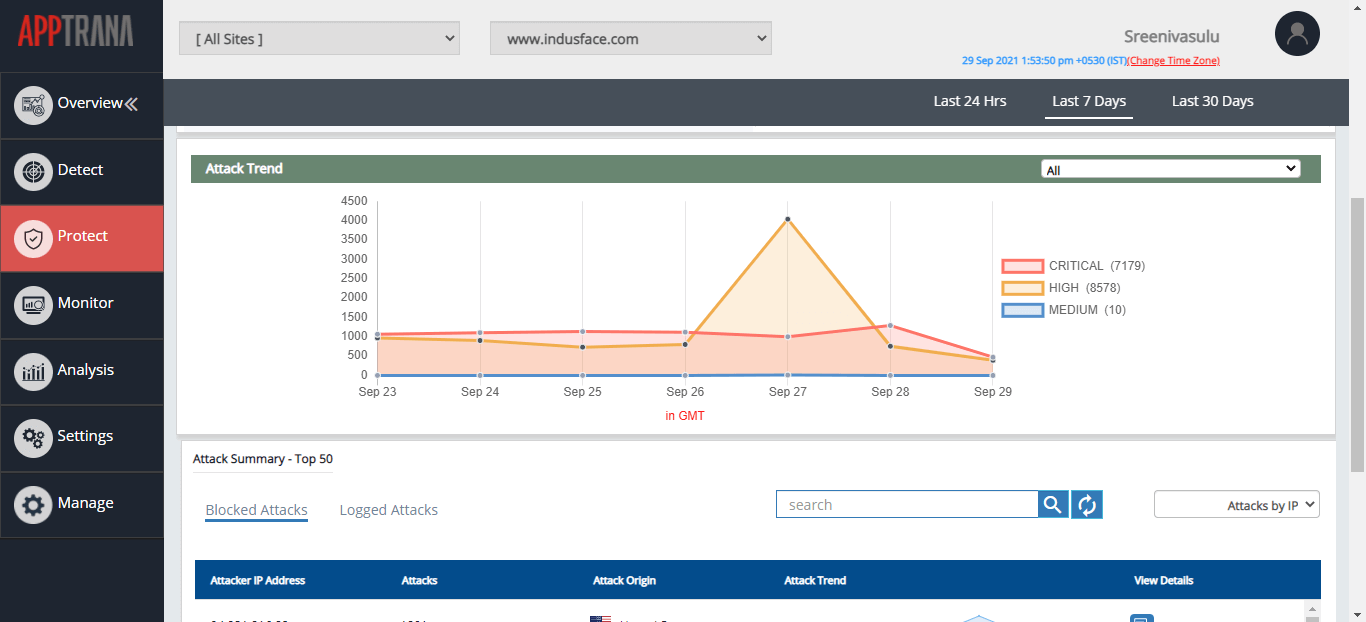Click the Sep 27 HIGH peak point
The height and width of the screenshot is (622, 1366).
(x=788, y=219)
